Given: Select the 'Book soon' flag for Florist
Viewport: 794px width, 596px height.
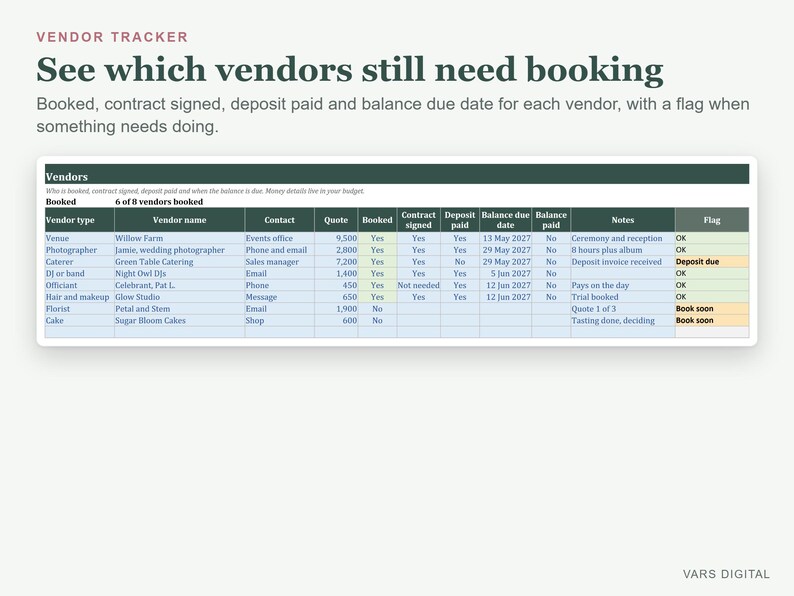Looking at the screenshot, I should click(712, 308).
